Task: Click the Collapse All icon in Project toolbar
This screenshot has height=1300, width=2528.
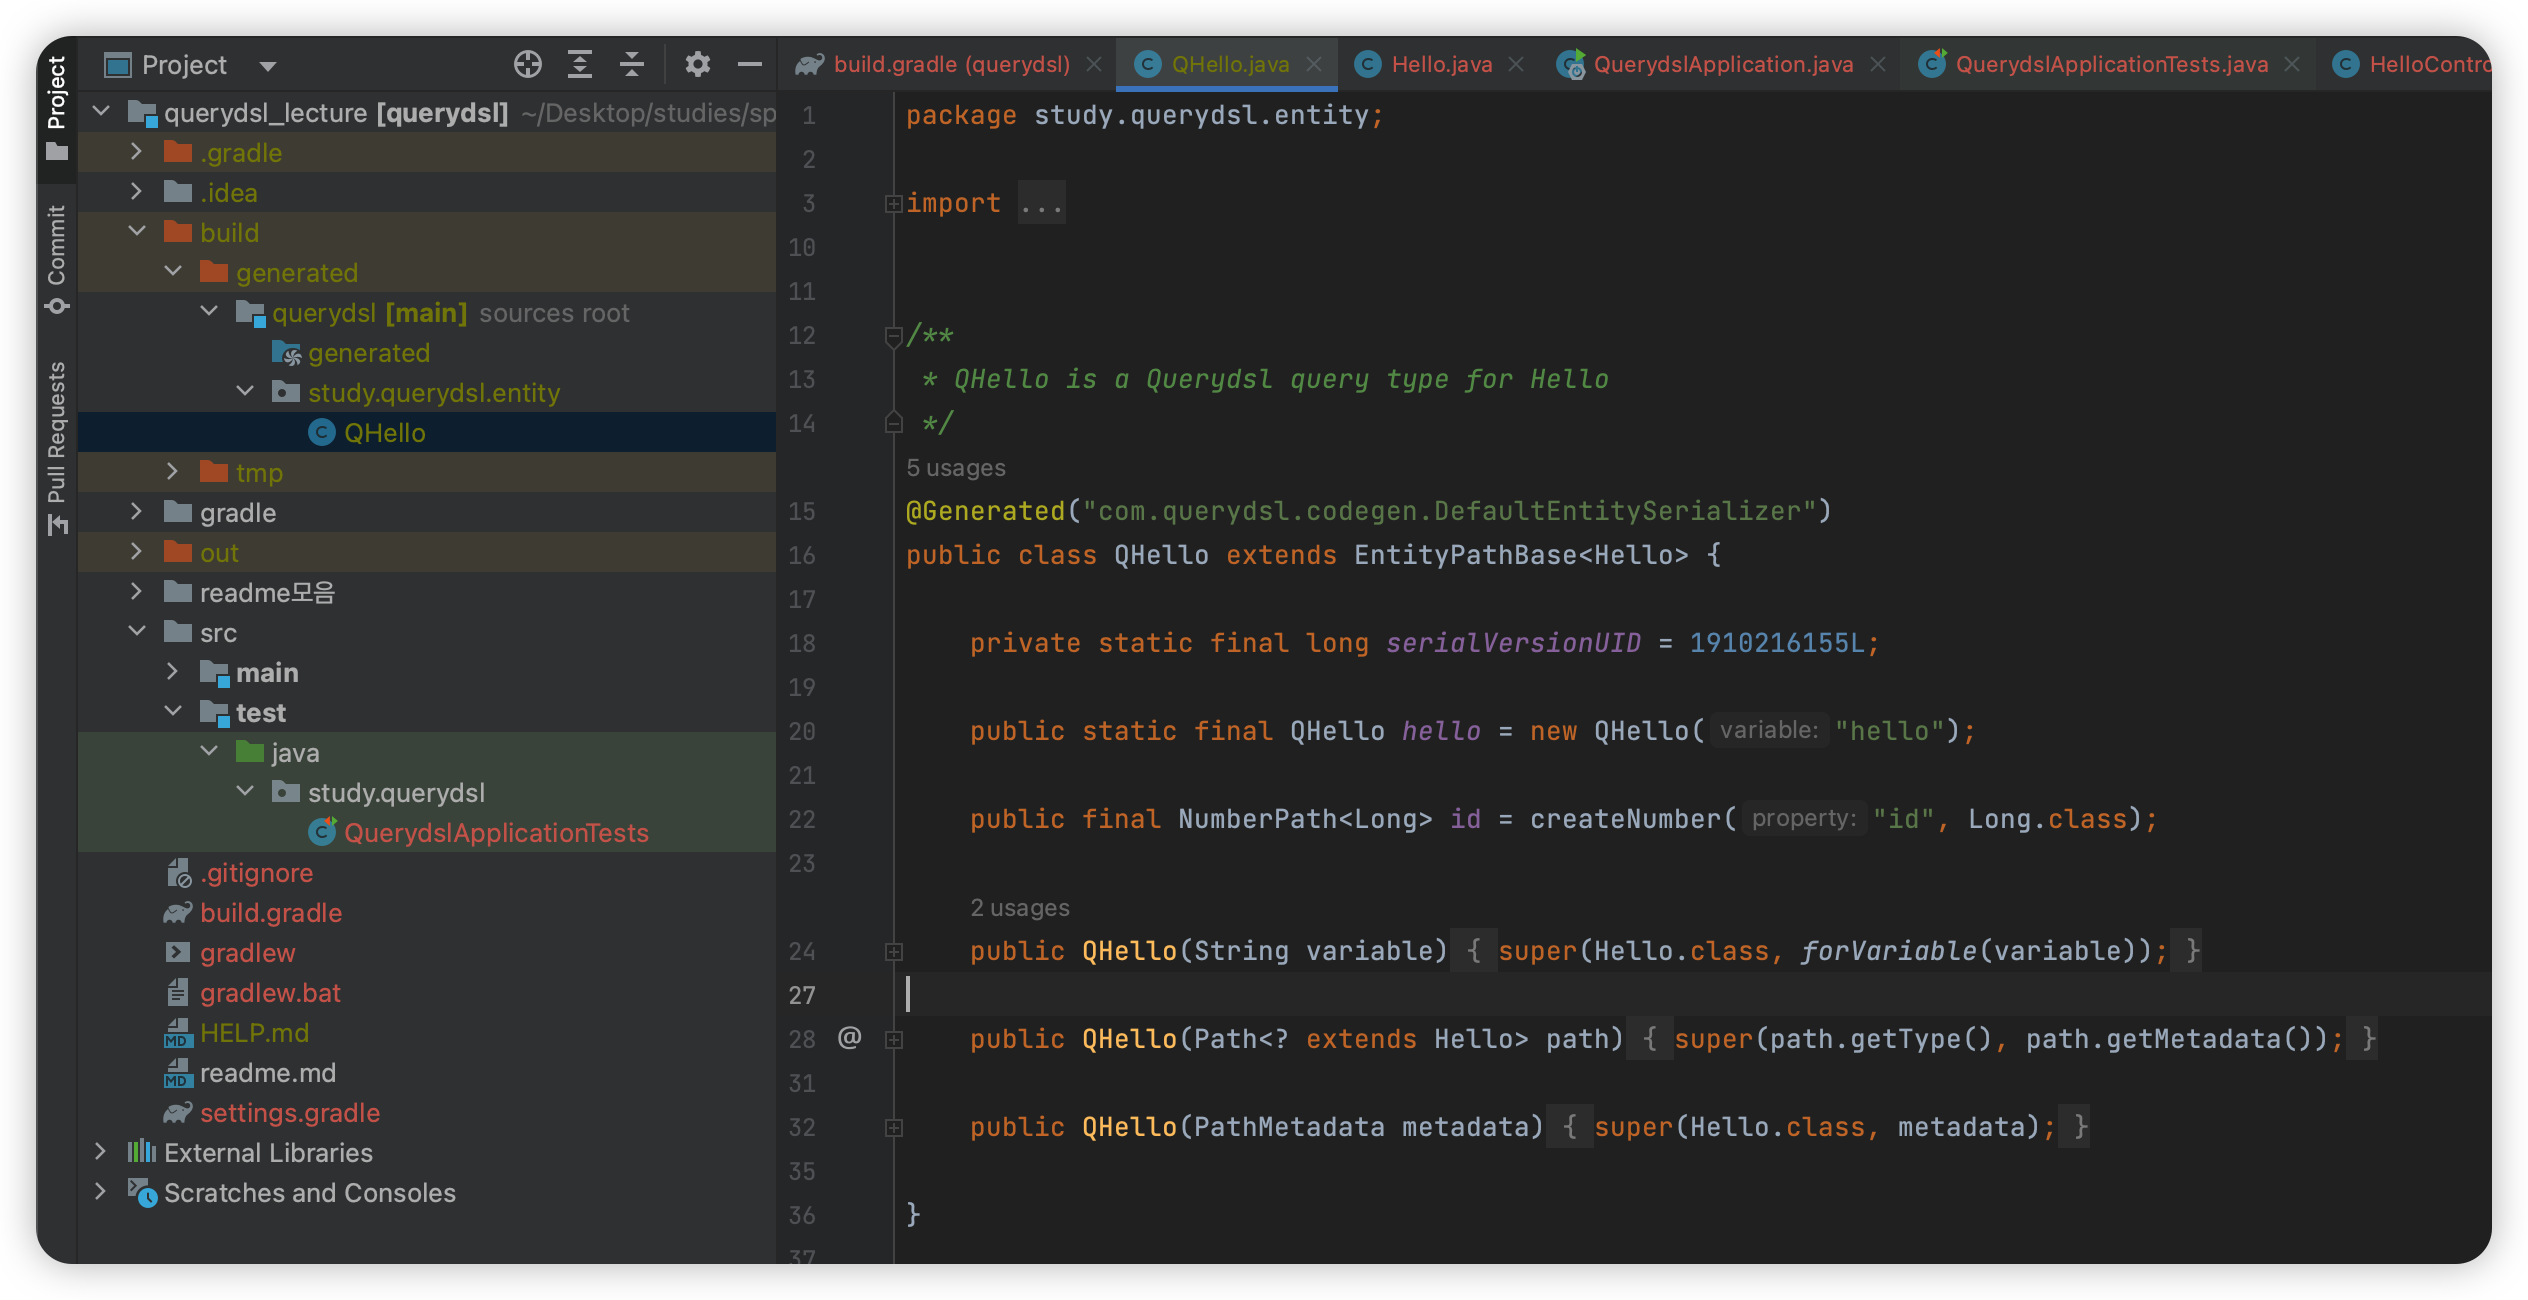Action: (x=632, y=65)
